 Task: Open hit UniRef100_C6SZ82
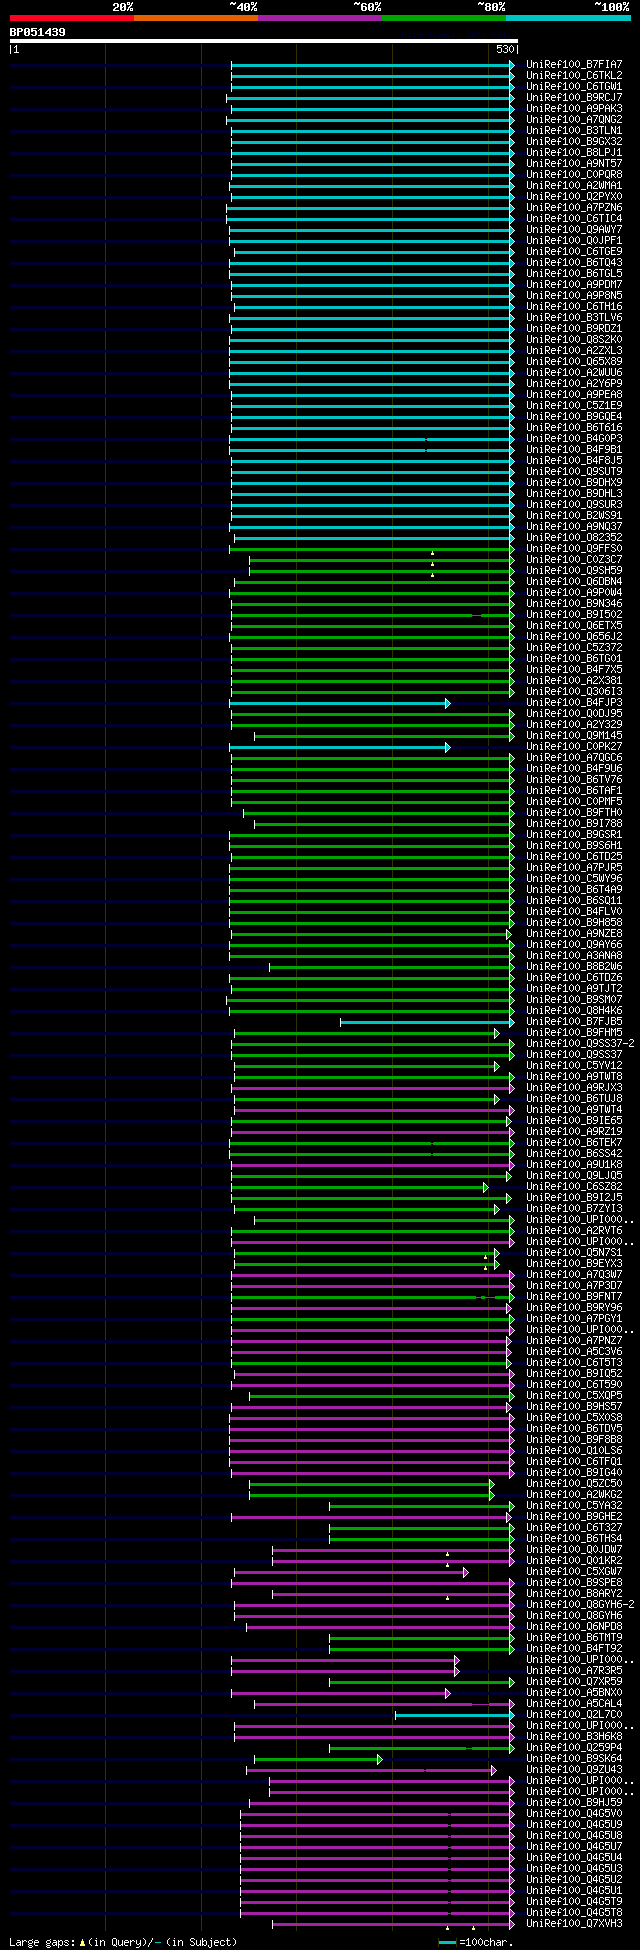[574, 1186]
